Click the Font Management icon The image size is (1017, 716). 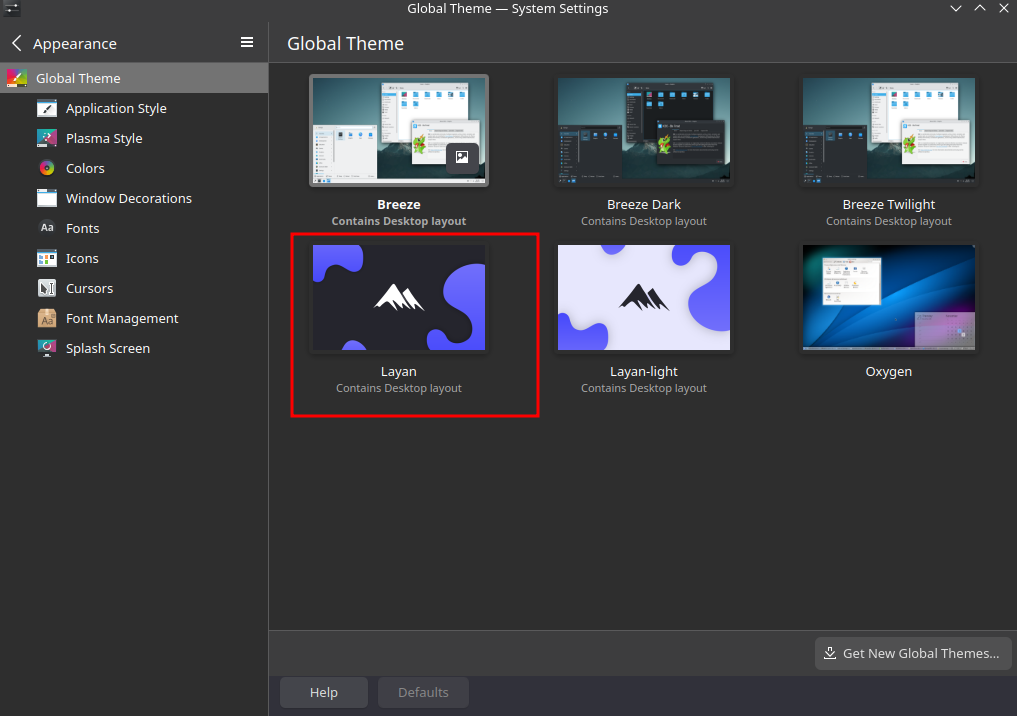47,318
